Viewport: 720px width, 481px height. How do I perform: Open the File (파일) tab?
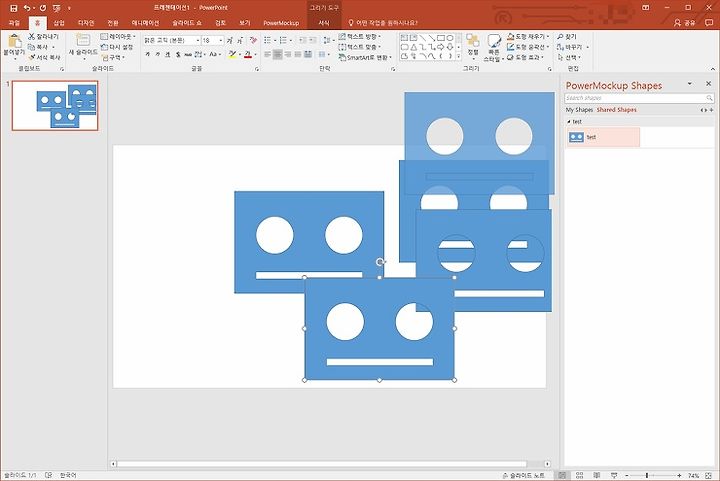click(x=14, y=22)
